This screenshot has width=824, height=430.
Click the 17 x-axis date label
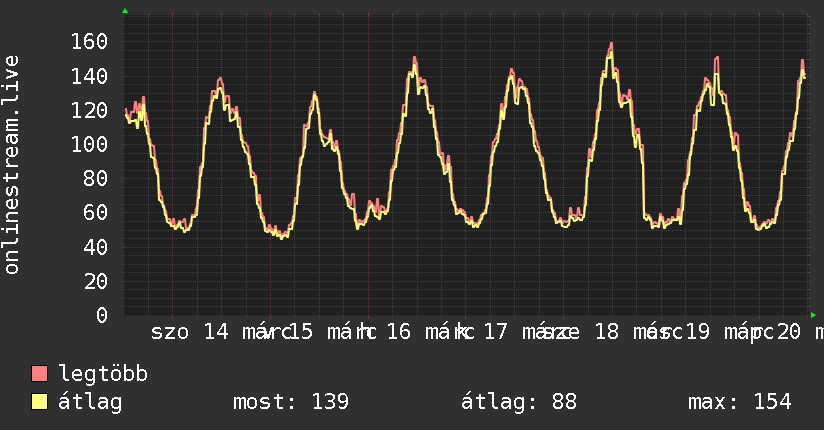point(496,332)
